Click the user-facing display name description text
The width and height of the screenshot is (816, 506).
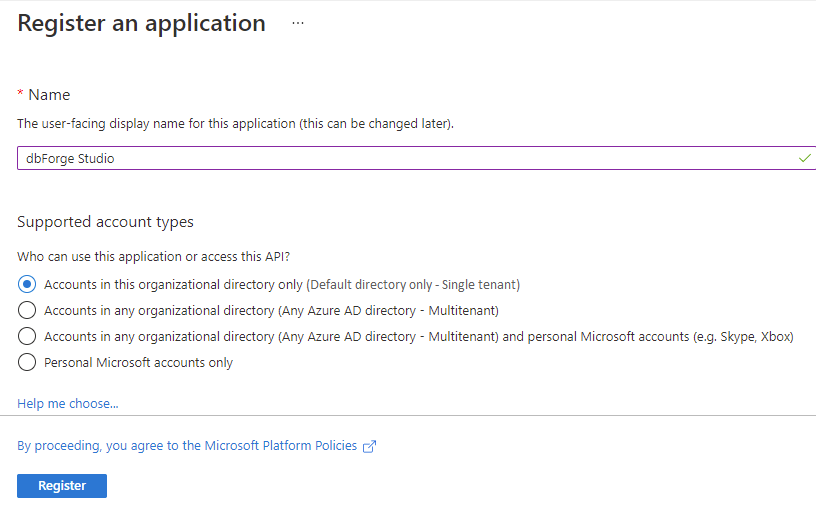pos(235,124)
